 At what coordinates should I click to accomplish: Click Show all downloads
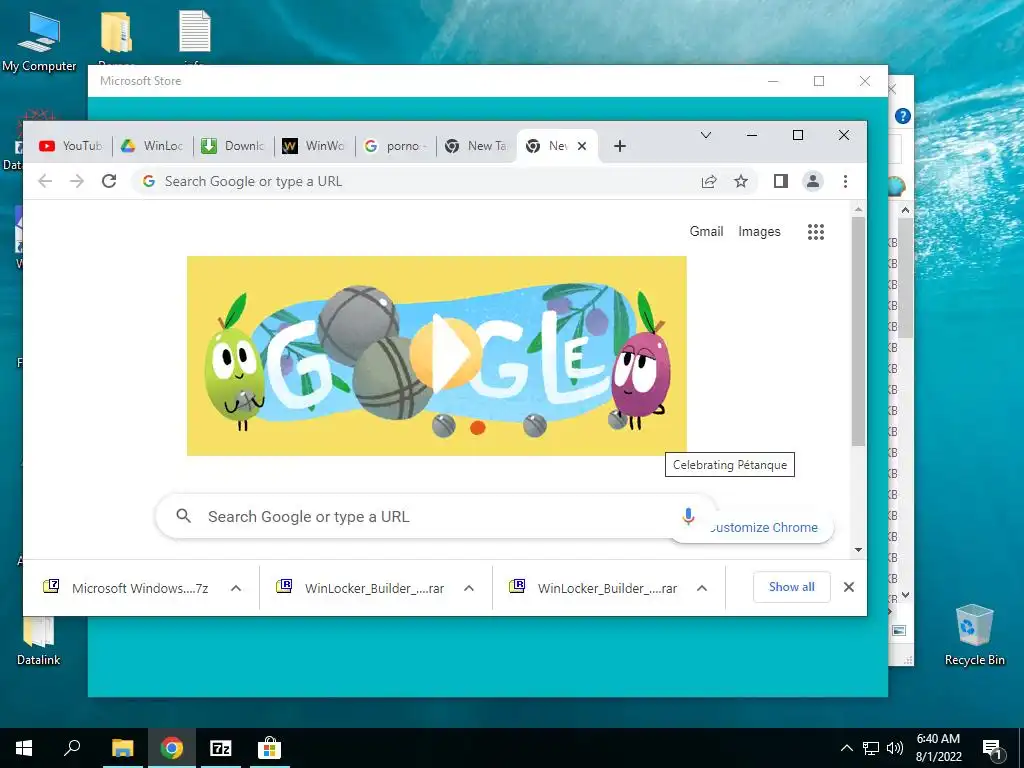(792, 587)
